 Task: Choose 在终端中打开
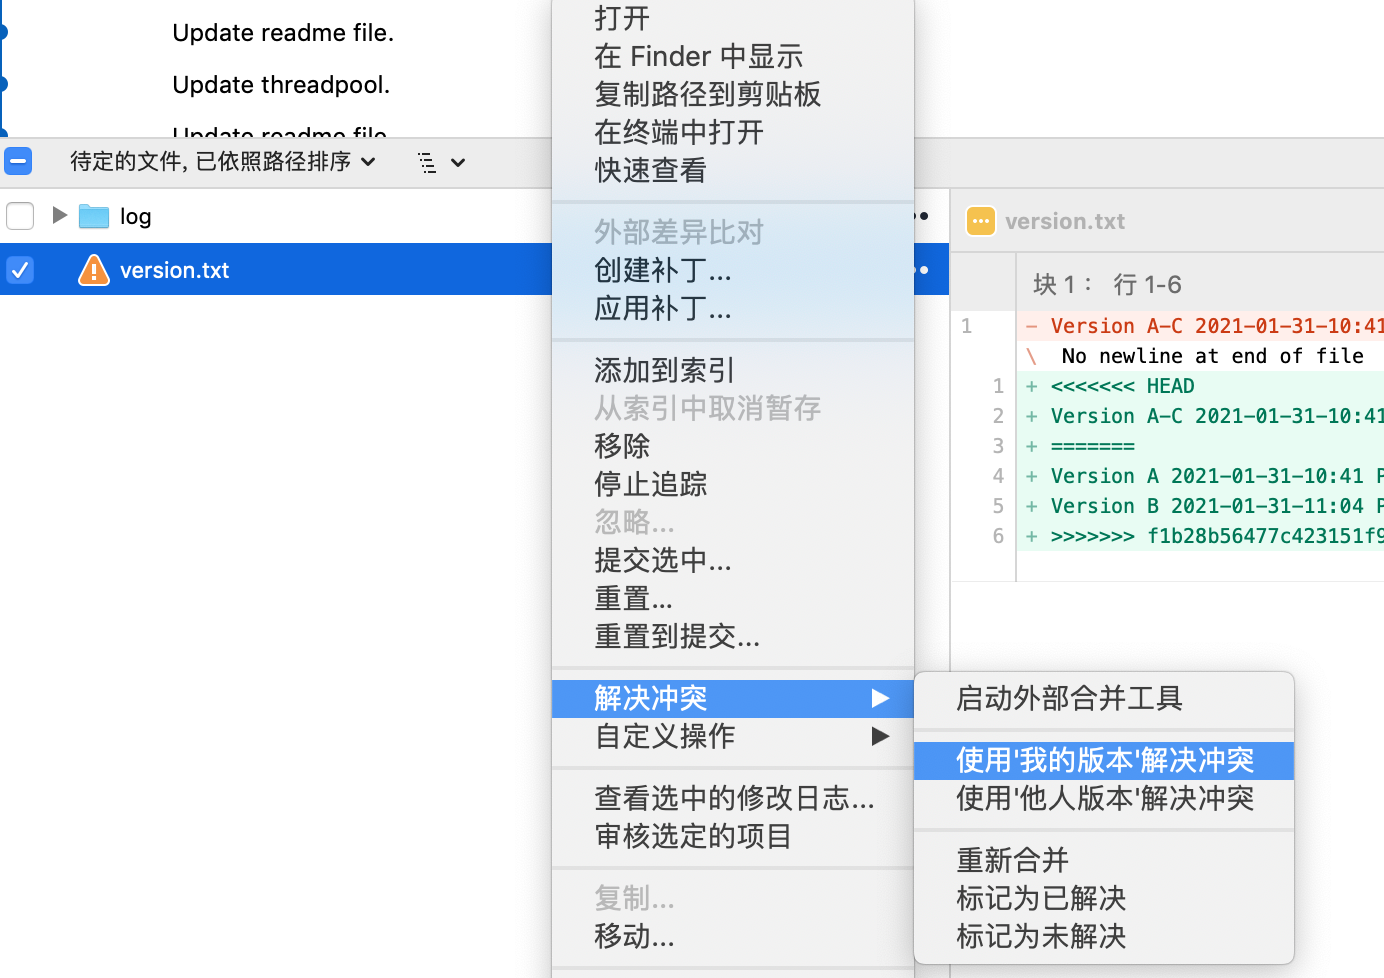tap(733, 132)
